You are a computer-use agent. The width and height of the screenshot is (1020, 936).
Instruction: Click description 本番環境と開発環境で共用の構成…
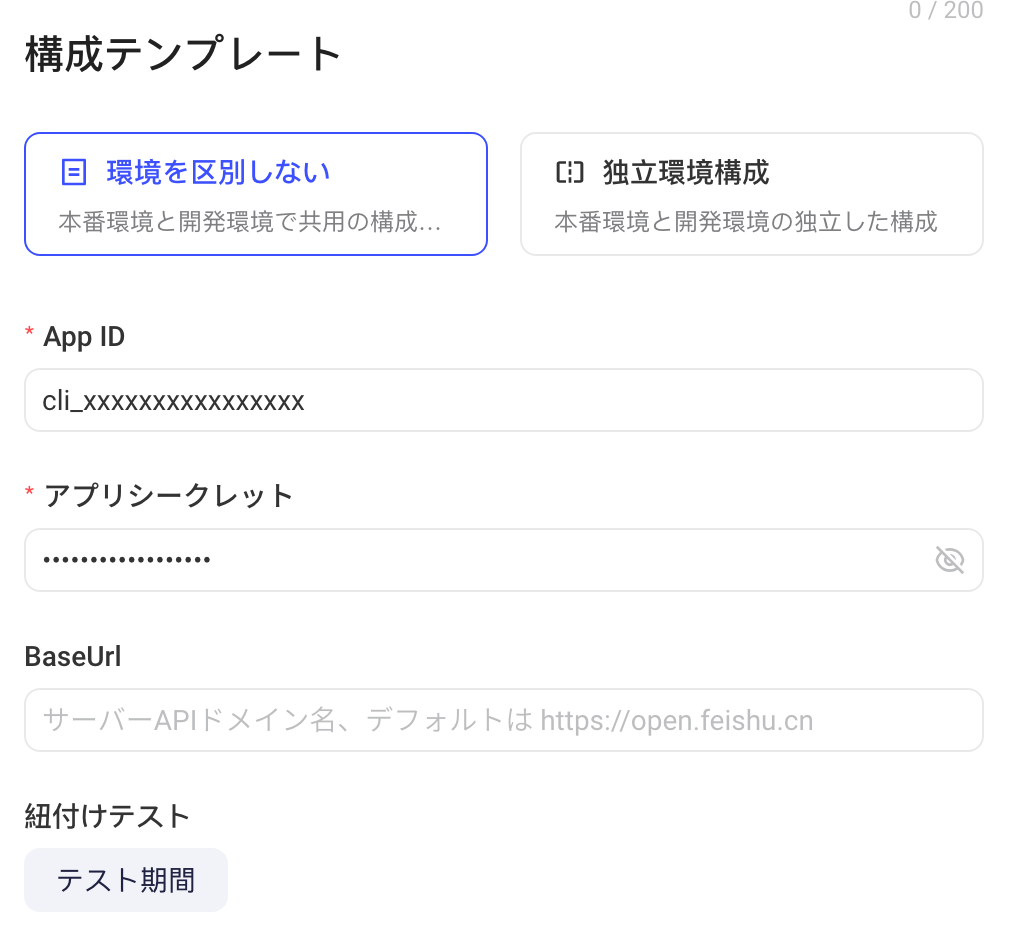point(250,222)
